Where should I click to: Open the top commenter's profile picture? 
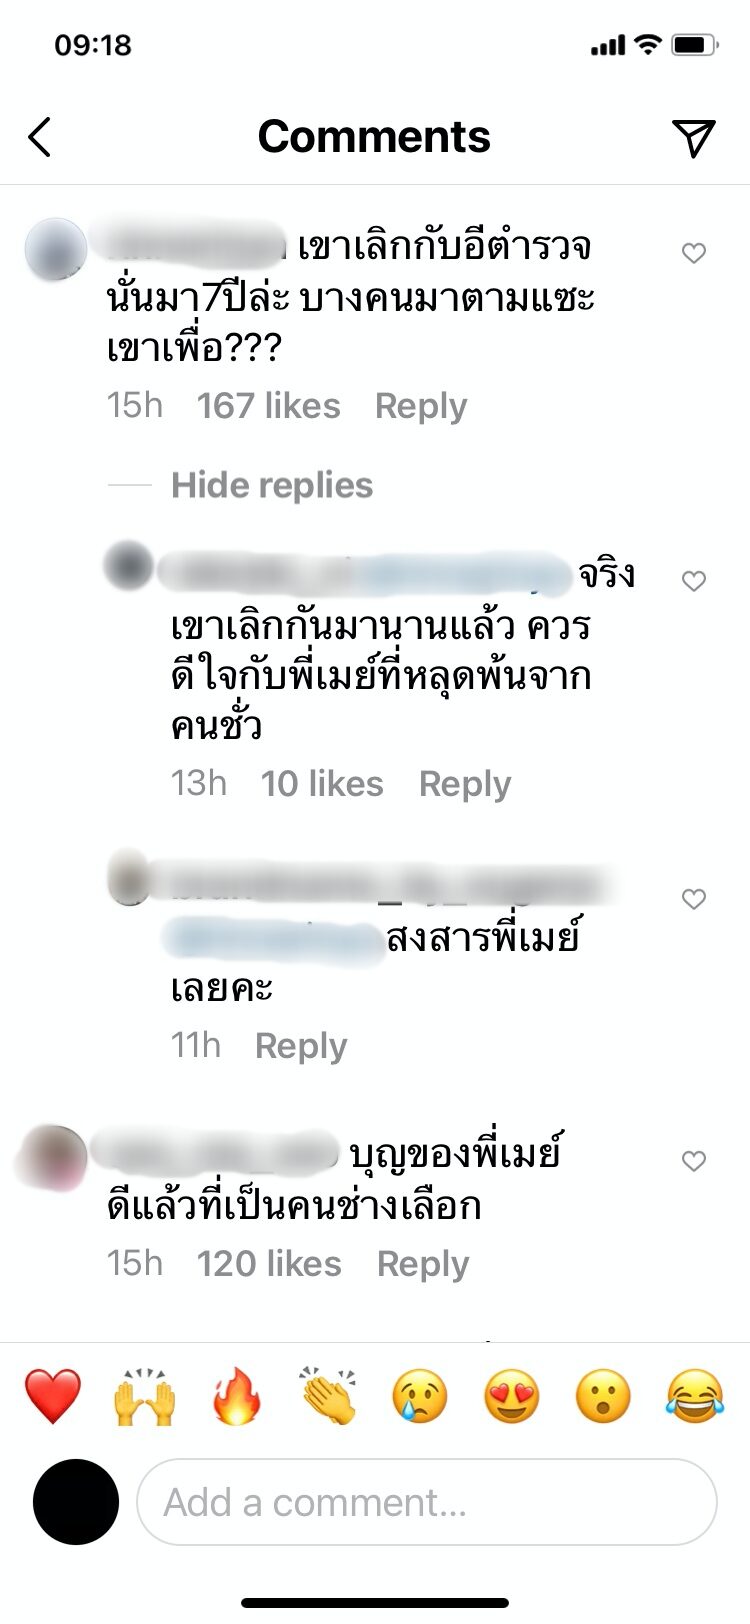tap(56, 250)
